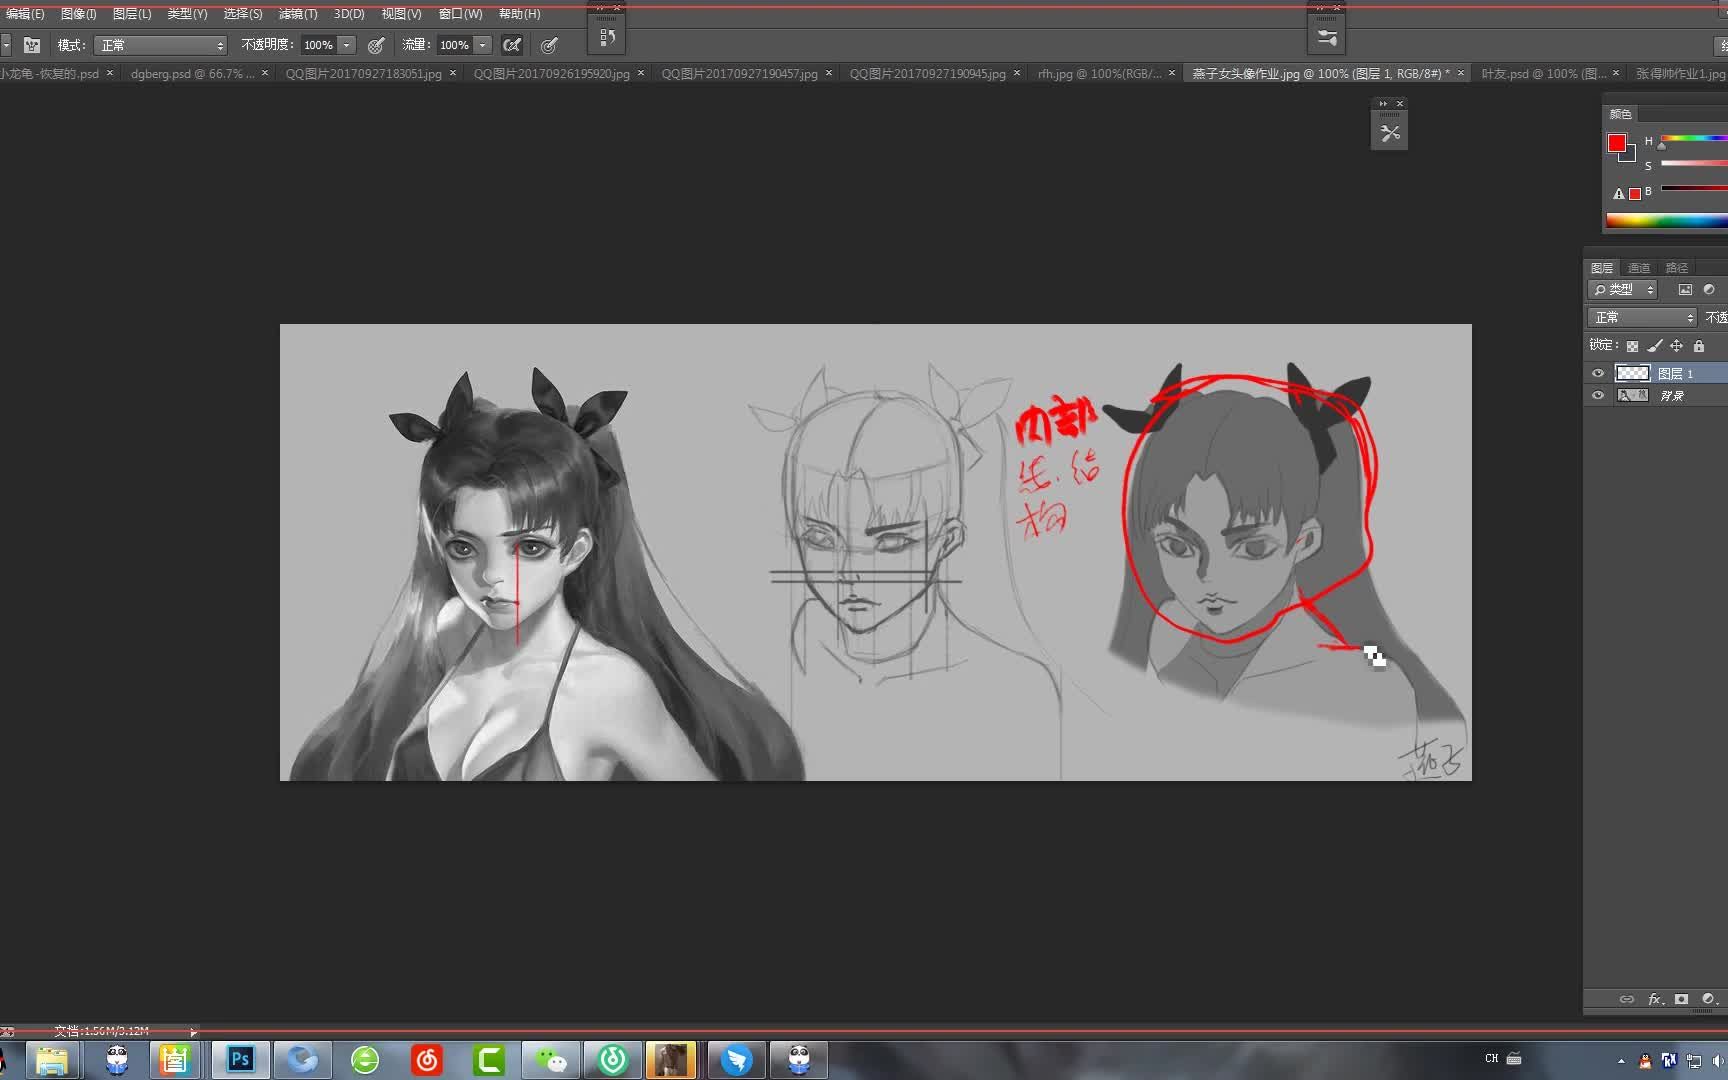
Task: Hide the 图层 1 layer visibility eye
Action: 1598,373
